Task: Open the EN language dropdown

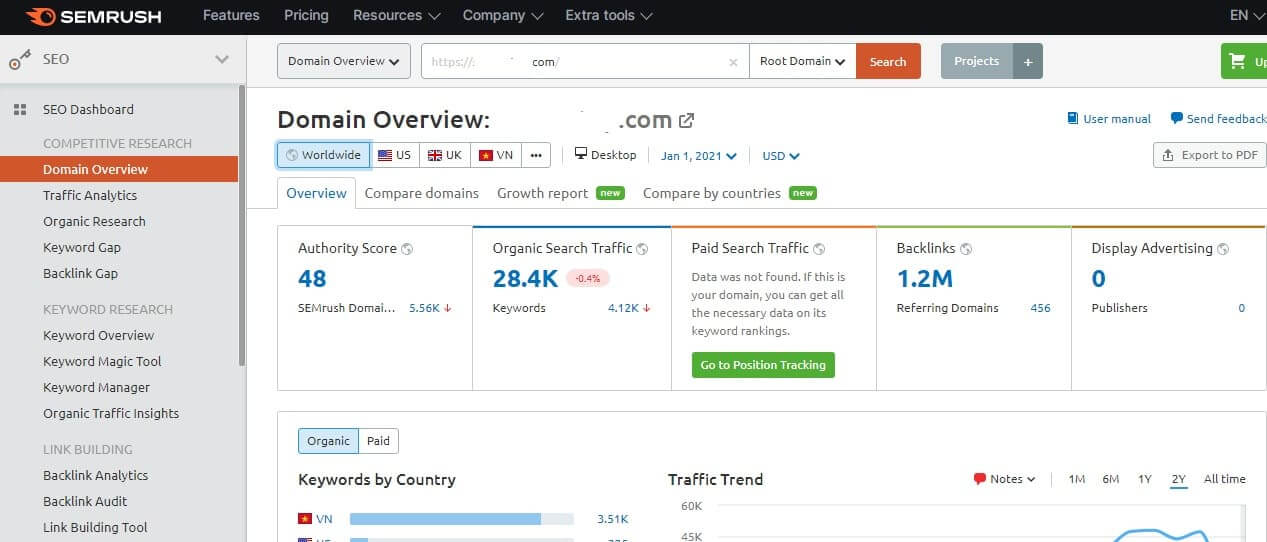Action: click(1246, 16)
